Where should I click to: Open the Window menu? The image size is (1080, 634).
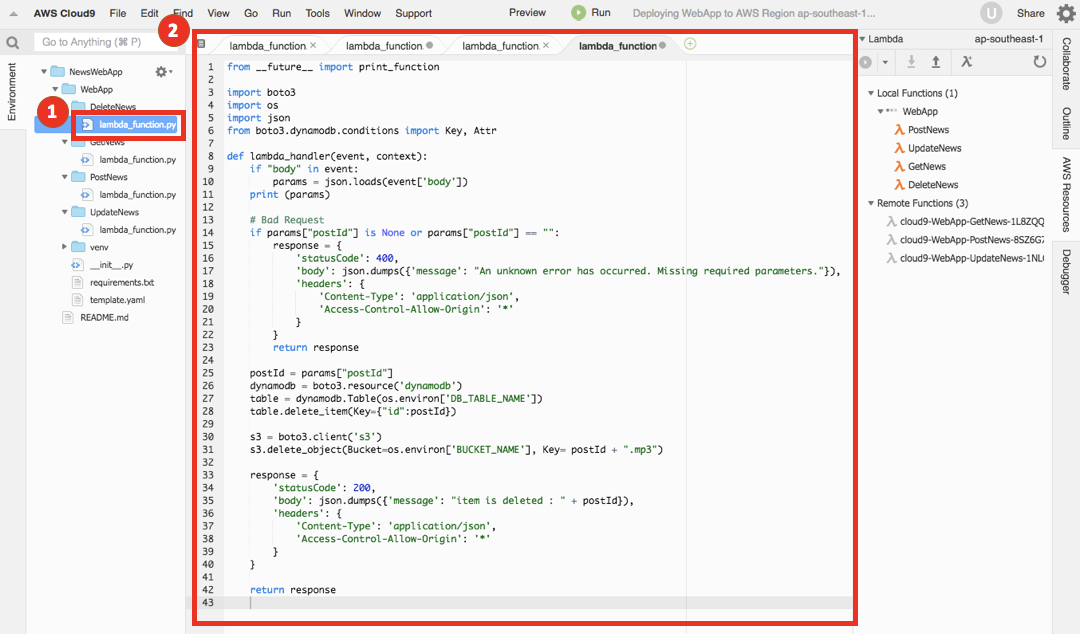pyautogui.click(x=362, y=13)
